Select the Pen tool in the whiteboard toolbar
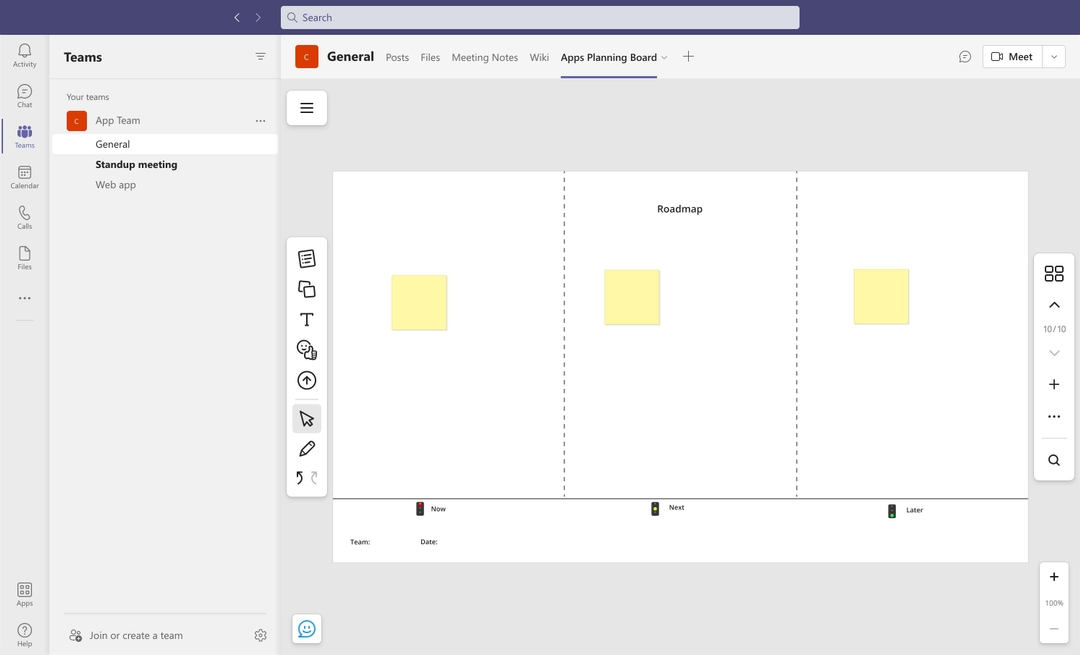The width and height of the screenshot is (1080, 655). click(x=306, y=448)
